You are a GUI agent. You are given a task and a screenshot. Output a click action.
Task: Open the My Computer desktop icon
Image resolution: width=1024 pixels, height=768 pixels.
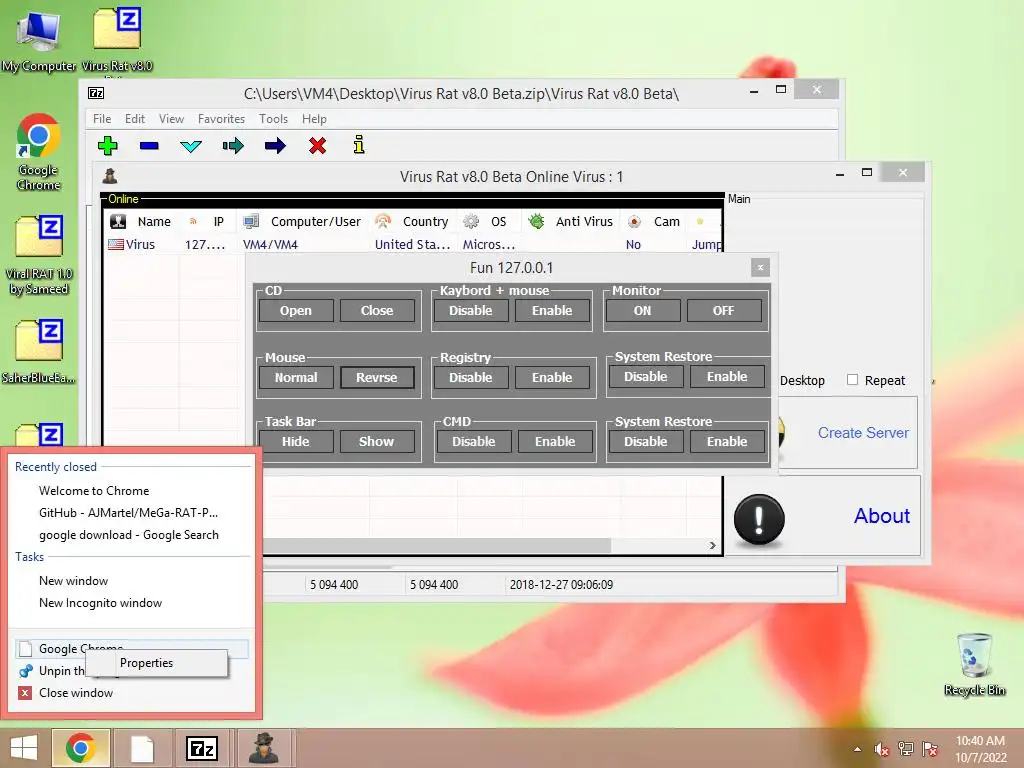coord(39,39)
